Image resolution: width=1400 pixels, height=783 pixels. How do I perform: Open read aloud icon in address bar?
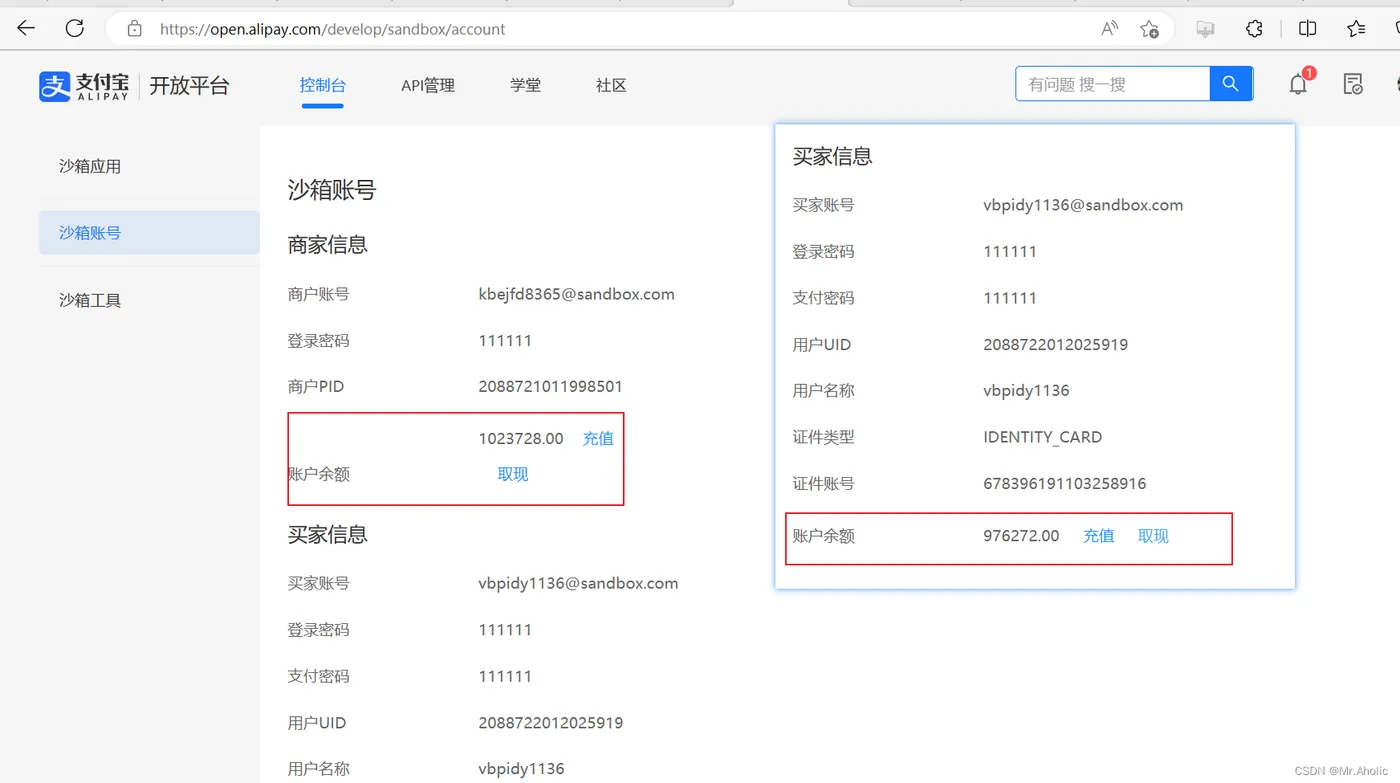pos(1109,29)
